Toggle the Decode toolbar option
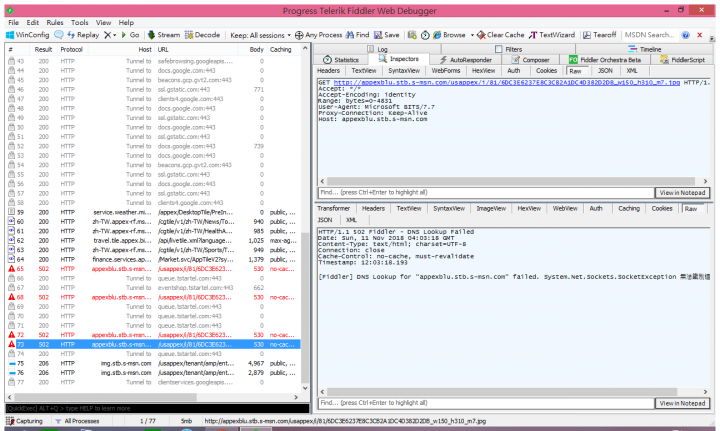The height and width of the screenshot is (431, 720). 202,35
